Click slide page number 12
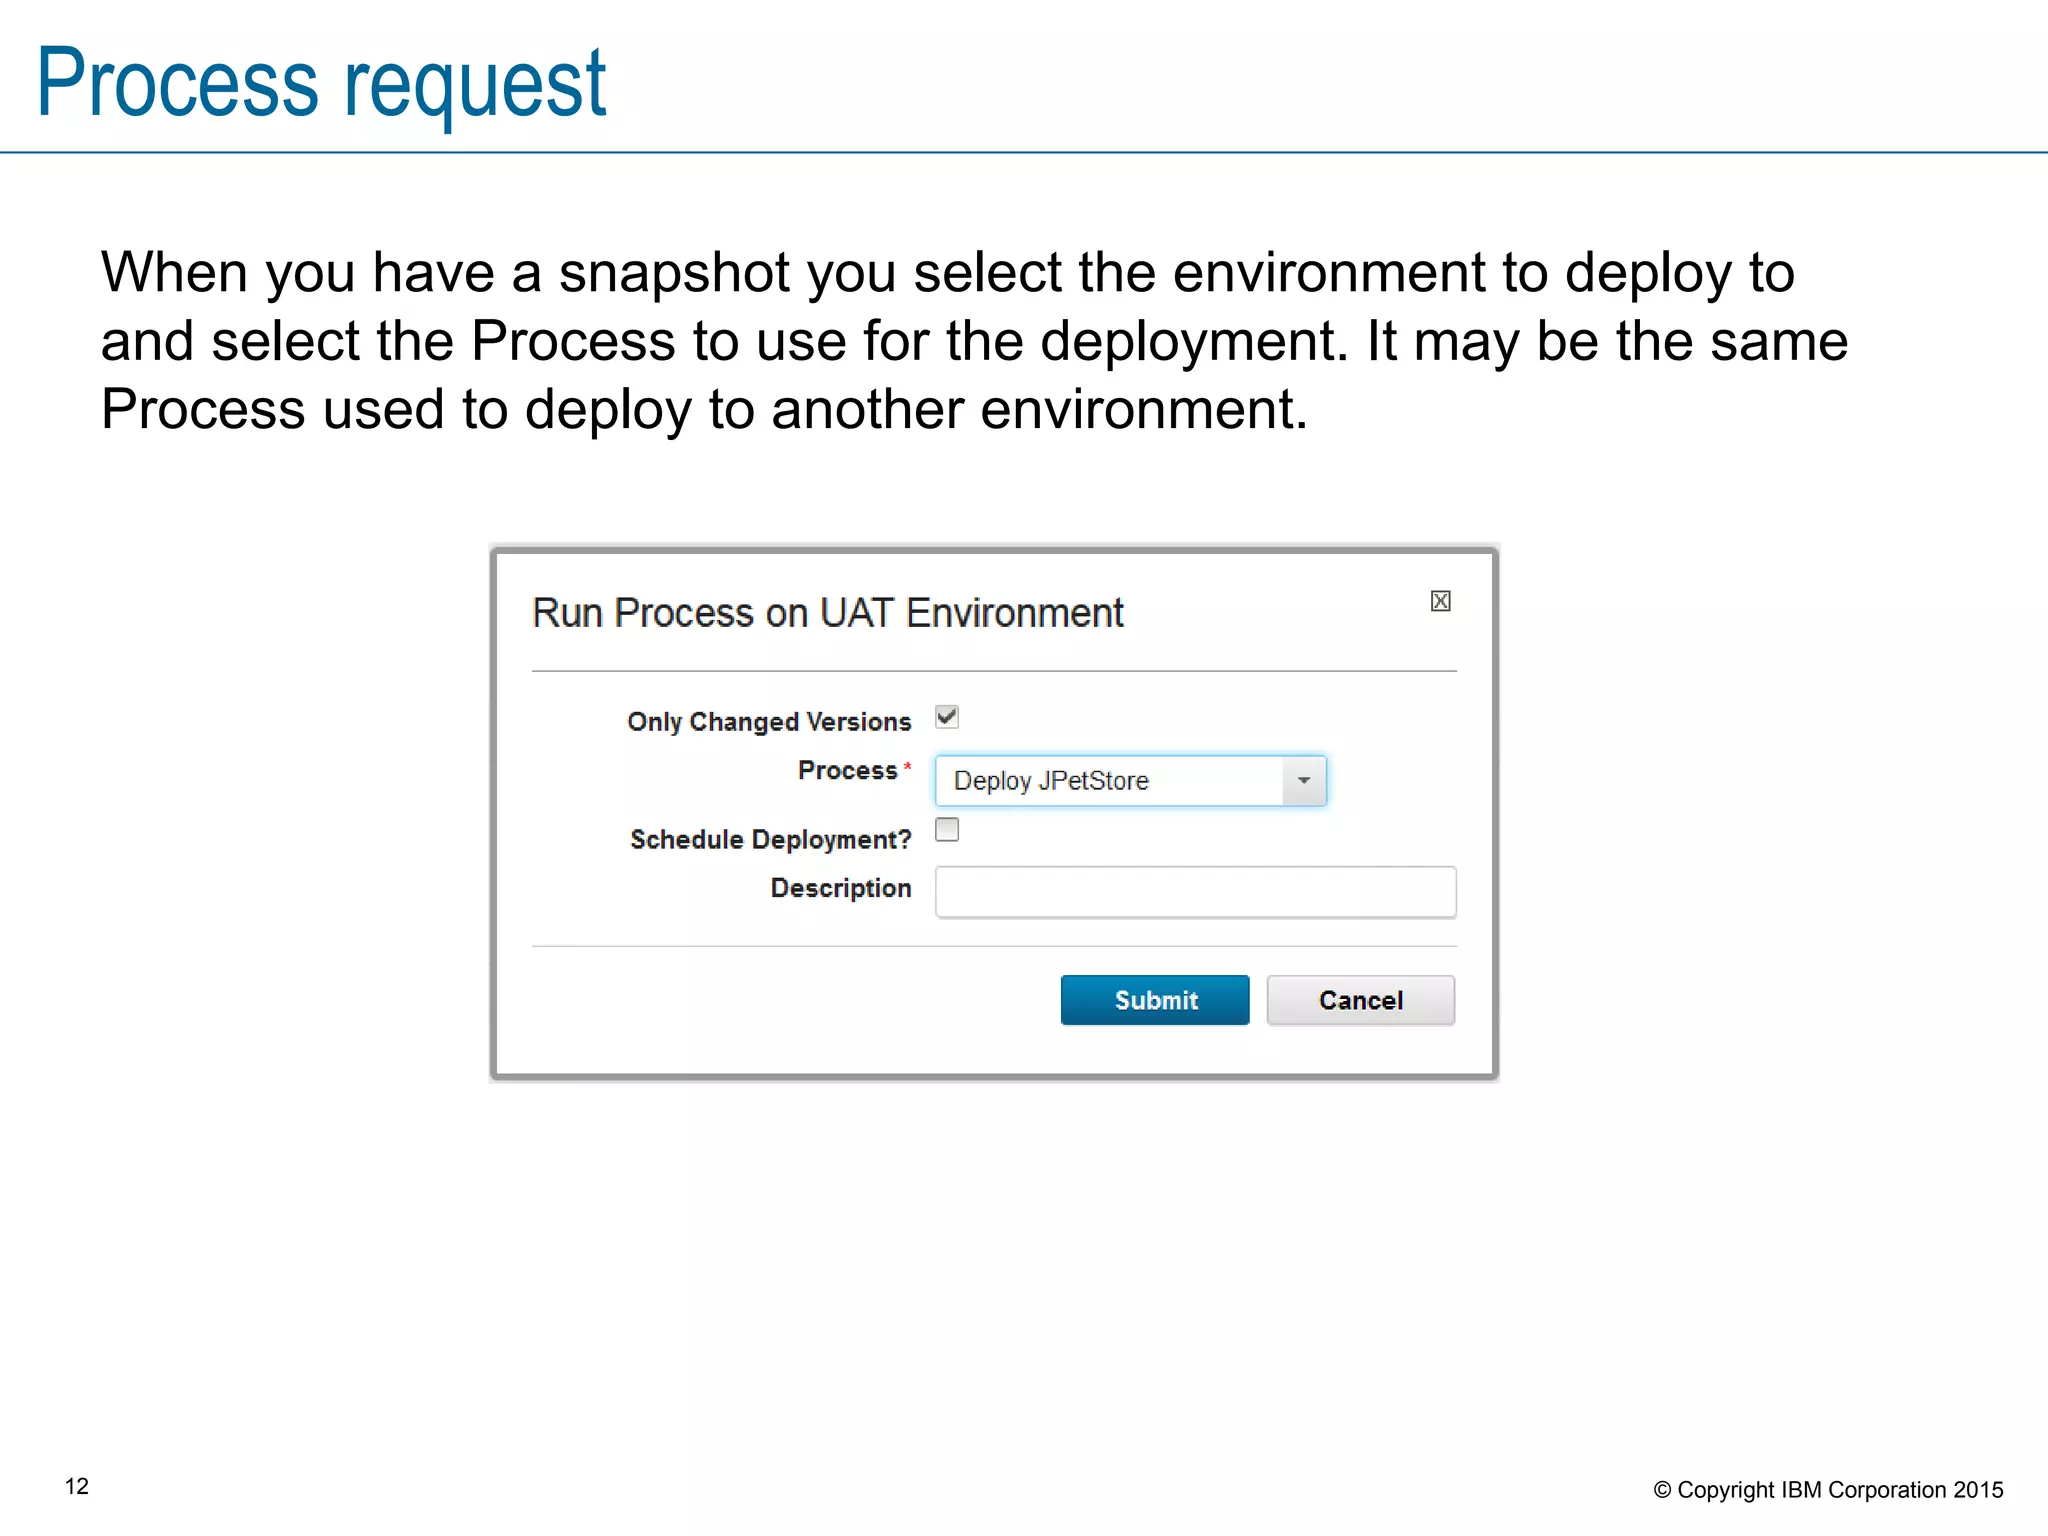Image resolution: width=2048 pixels, height=1536 pixels. pyautogui.click(x=77, y=1487)
